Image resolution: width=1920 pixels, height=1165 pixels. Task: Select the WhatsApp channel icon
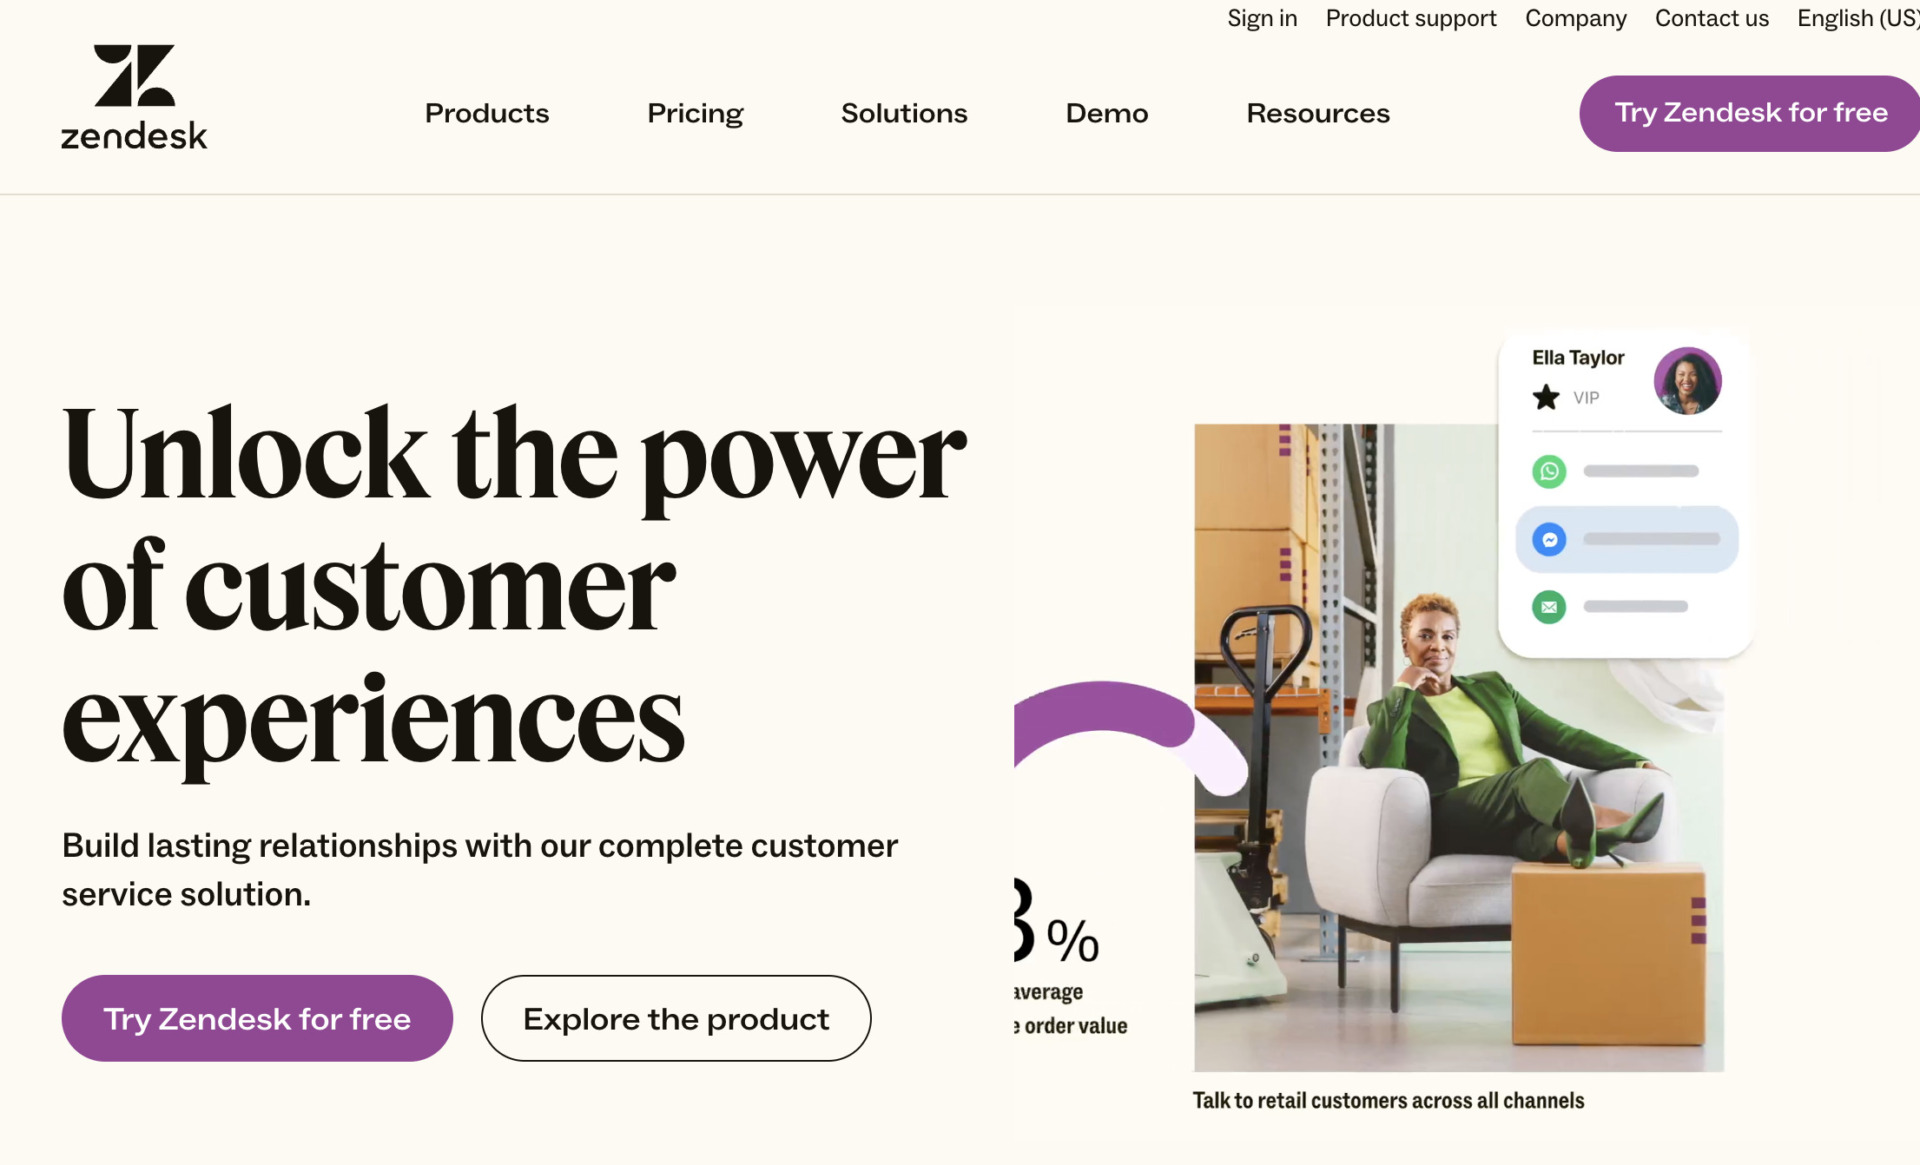(1548, 471)
